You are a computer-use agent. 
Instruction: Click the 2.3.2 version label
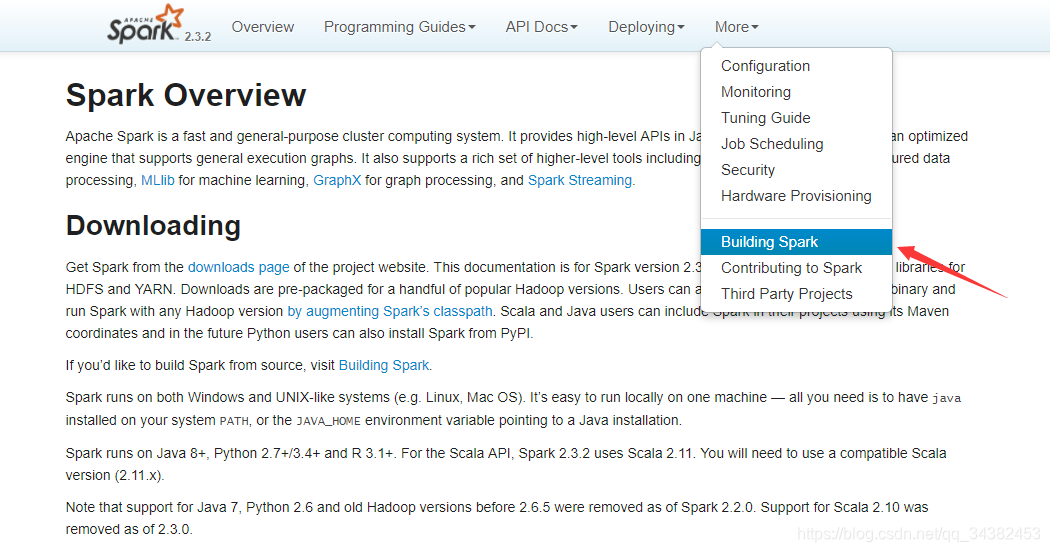tap(198, 37)
